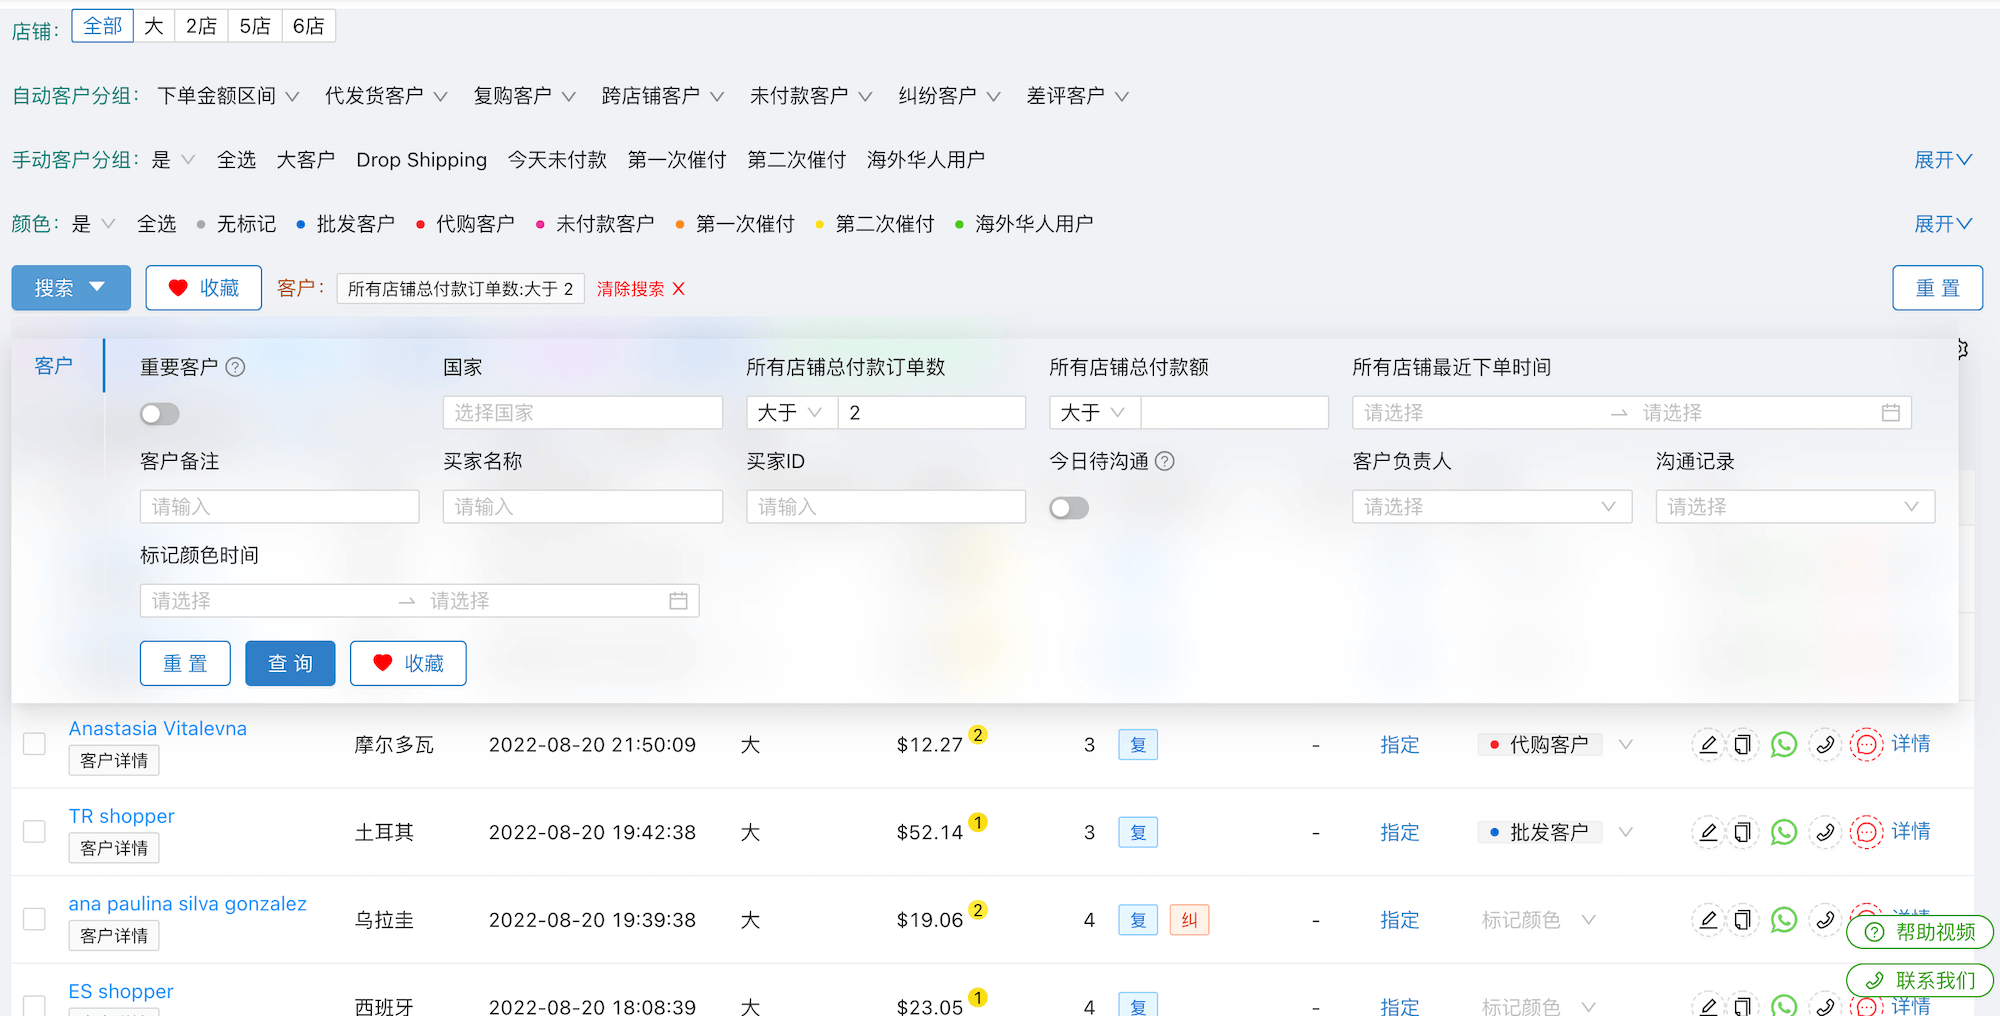Open WhatsApp chat for Anastasia Vitalevna
The image size is (2000, 1016).
coord(1783,745)
